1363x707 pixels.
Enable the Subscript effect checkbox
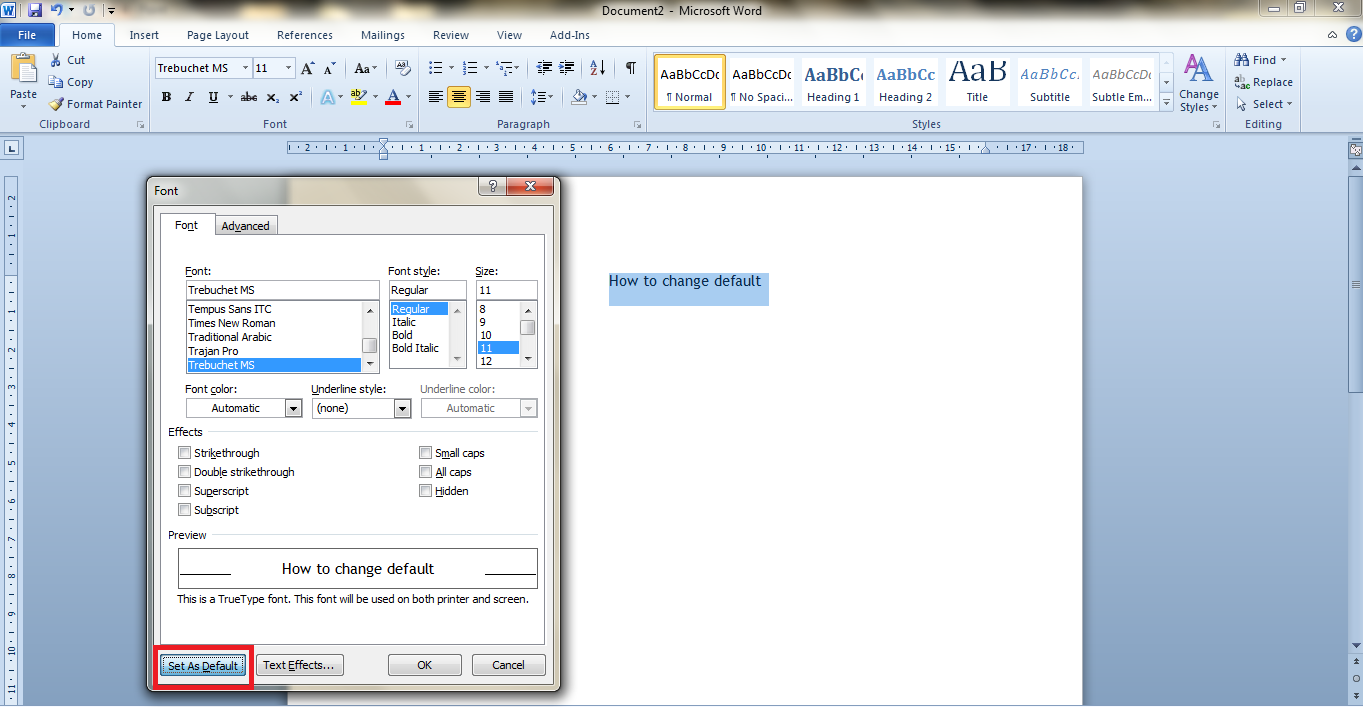[184, 510]
